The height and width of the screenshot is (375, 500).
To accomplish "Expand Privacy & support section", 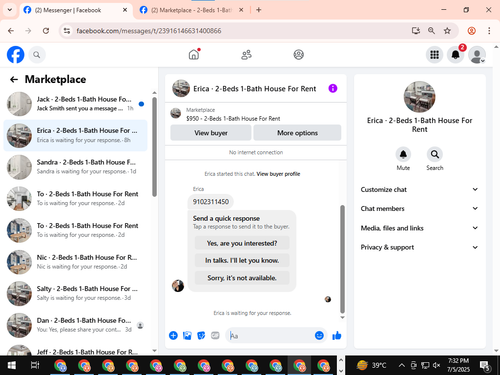I will pyautogui.click(x=419, y=247).
